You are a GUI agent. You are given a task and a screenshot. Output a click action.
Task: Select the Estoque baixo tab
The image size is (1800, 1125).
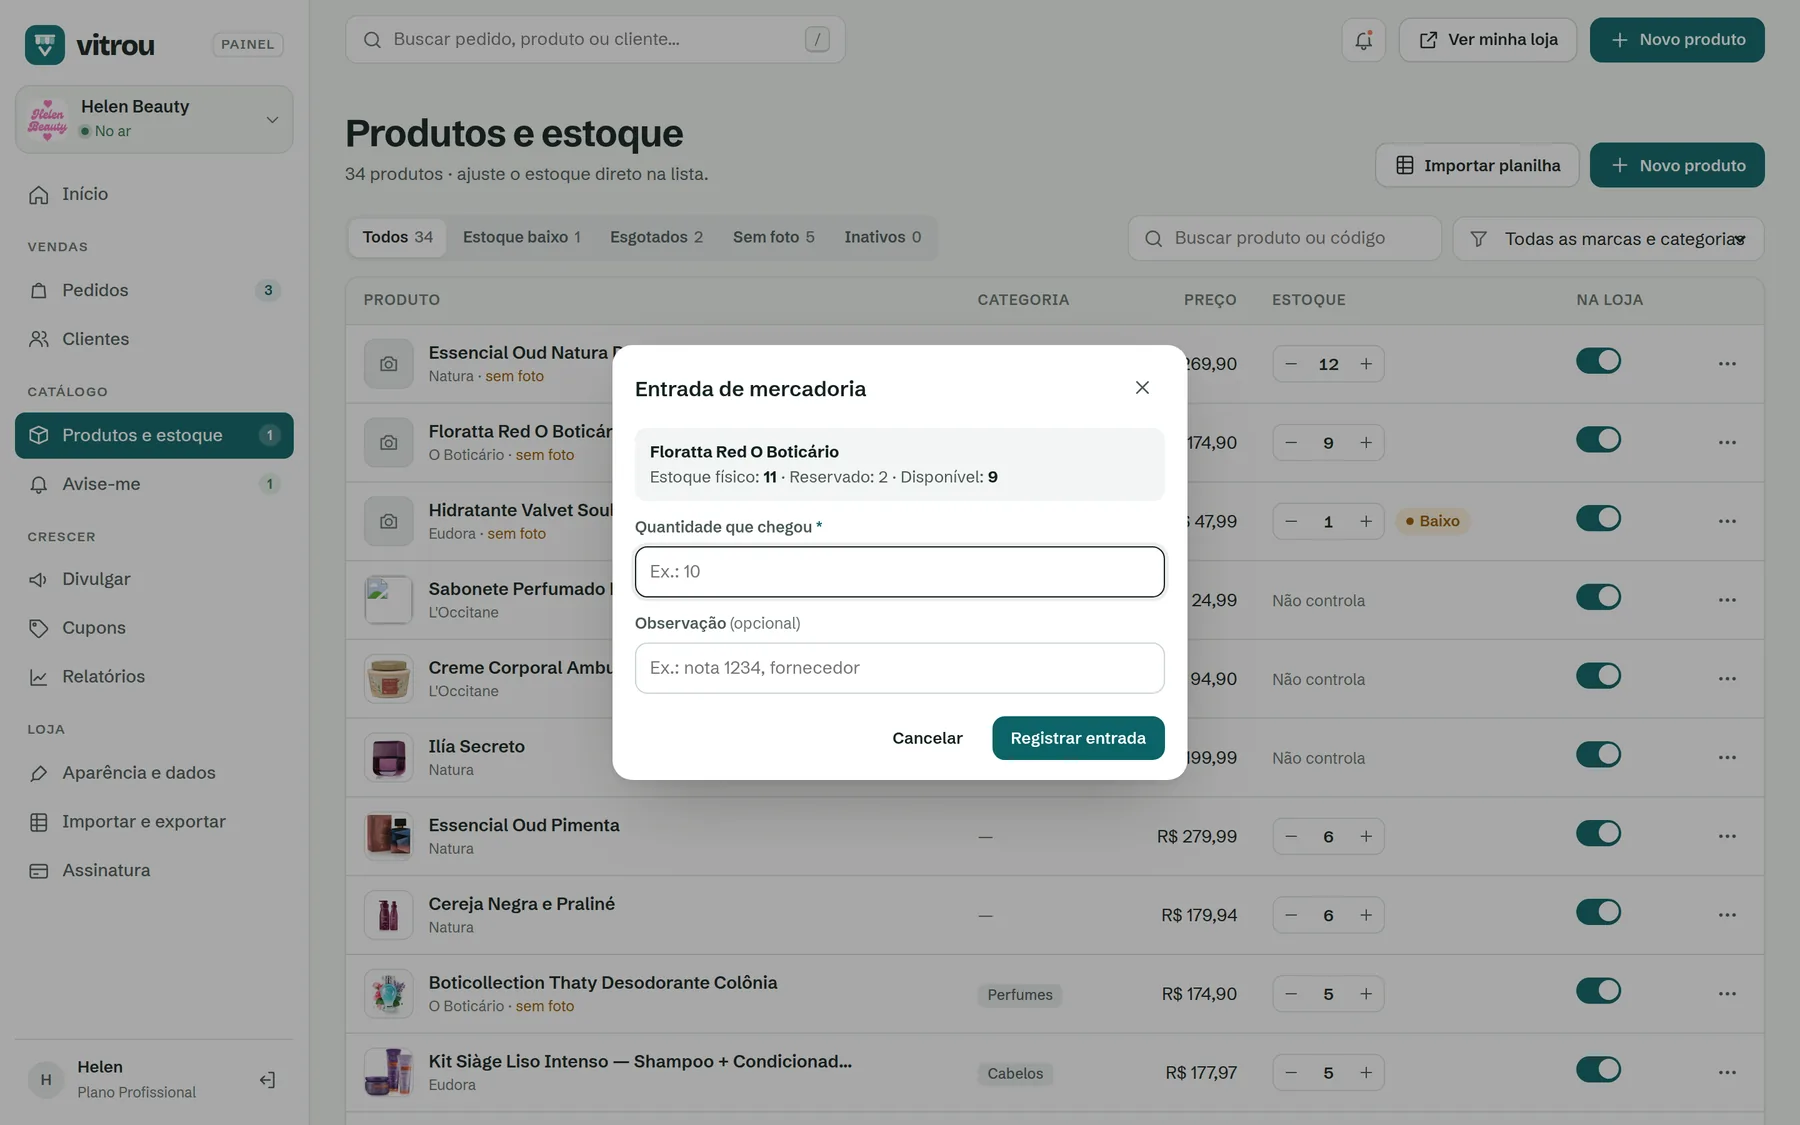tap(521, 237)
